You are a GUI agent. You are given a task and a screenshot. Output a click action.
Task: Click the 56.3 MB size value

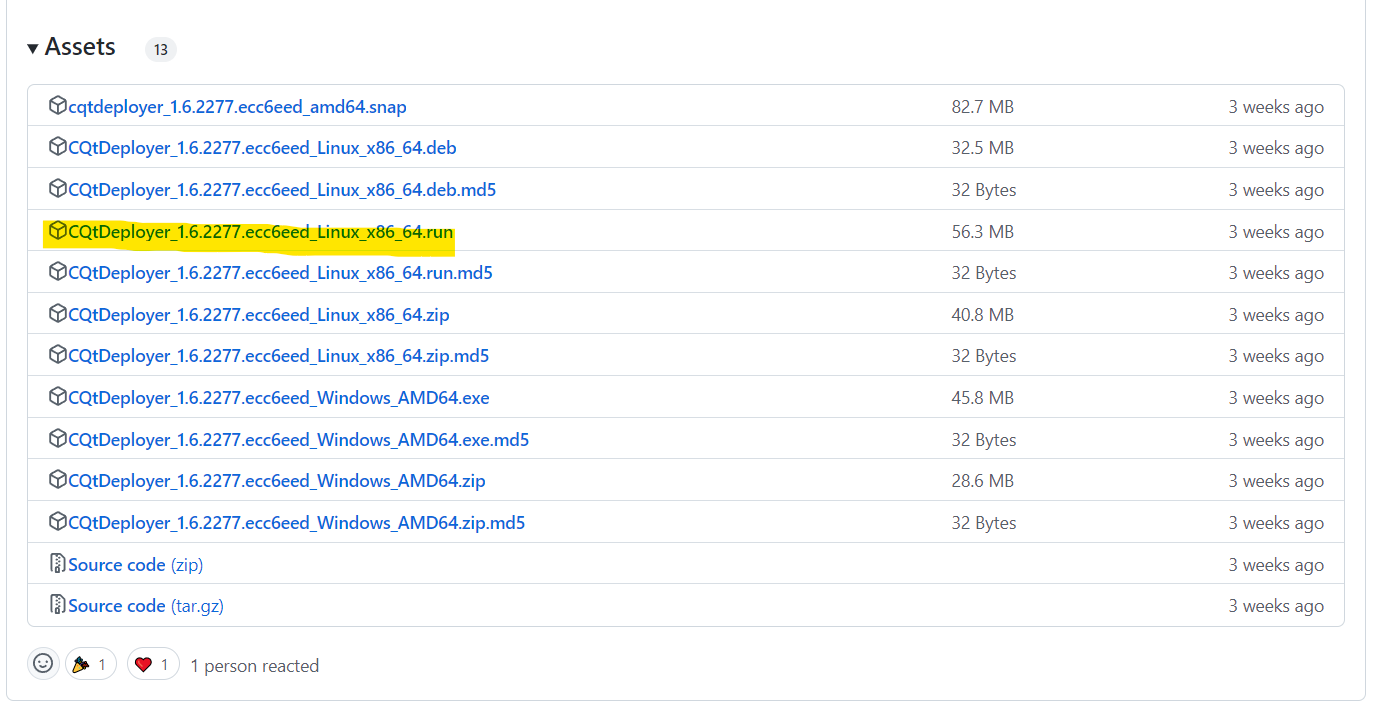click(x=982, y=232)
